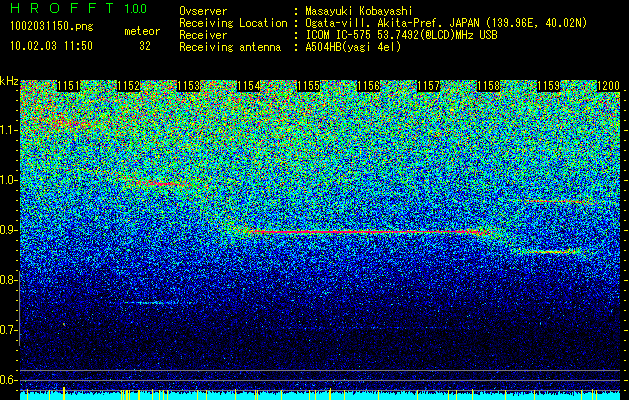Click the faint cyan echo near 0.75 kHz
629x400 pixels.
click(x=152, y=303)
